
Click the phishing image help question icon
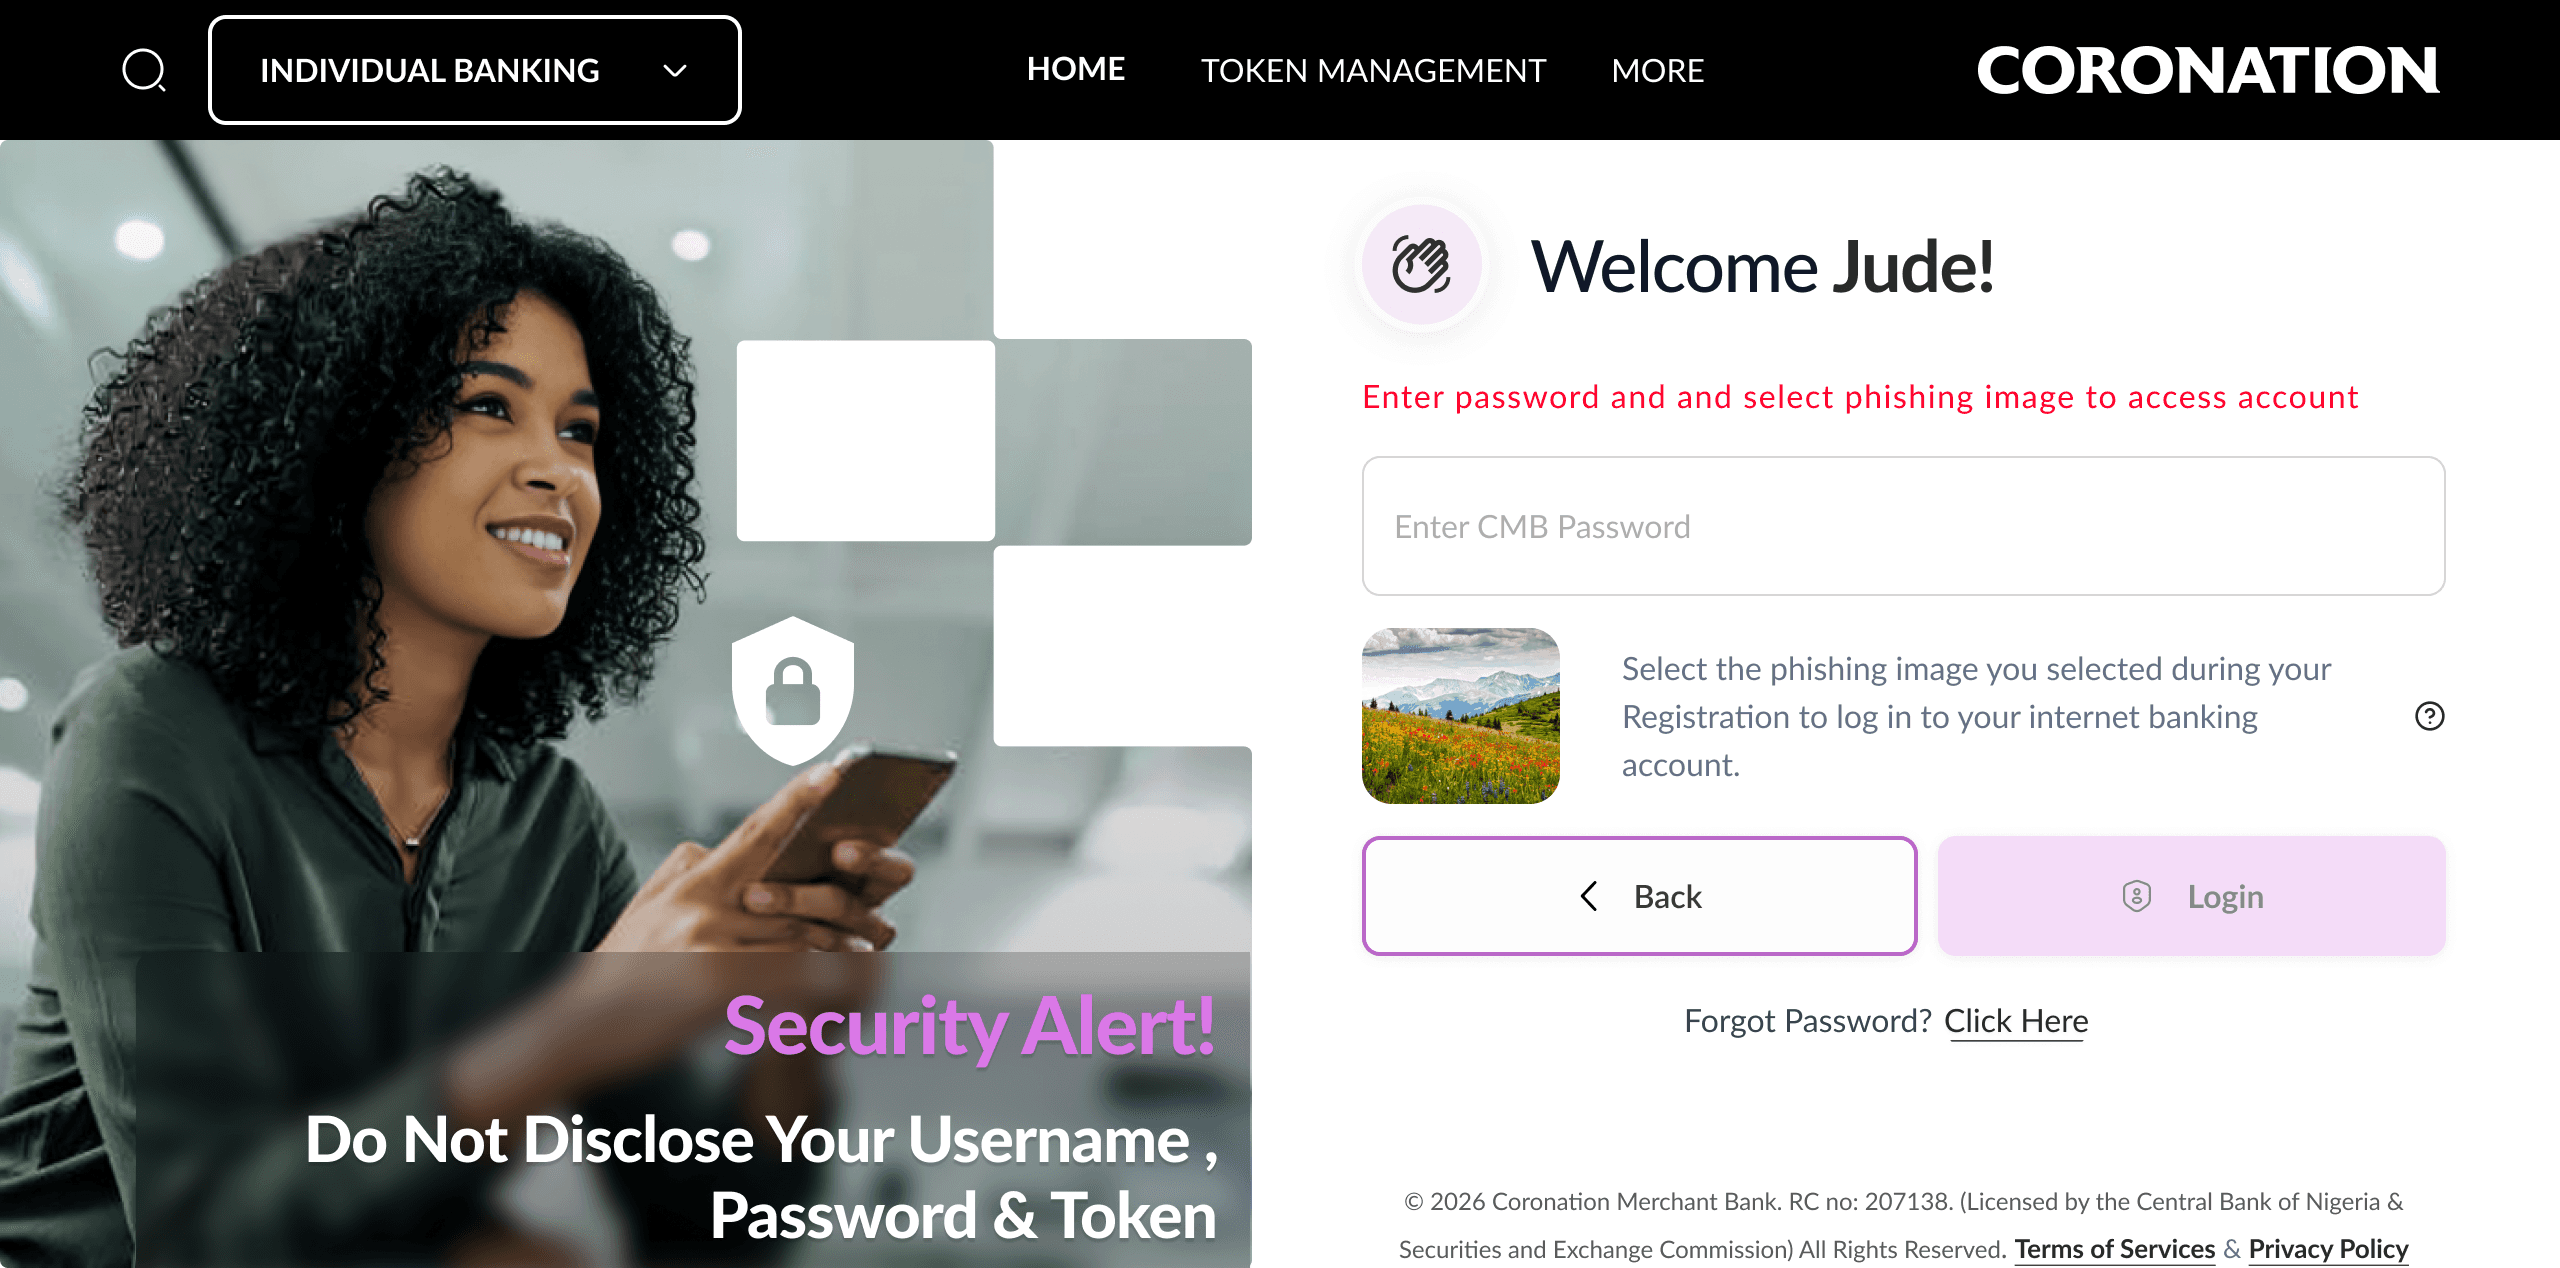[x=2429, y=716]
